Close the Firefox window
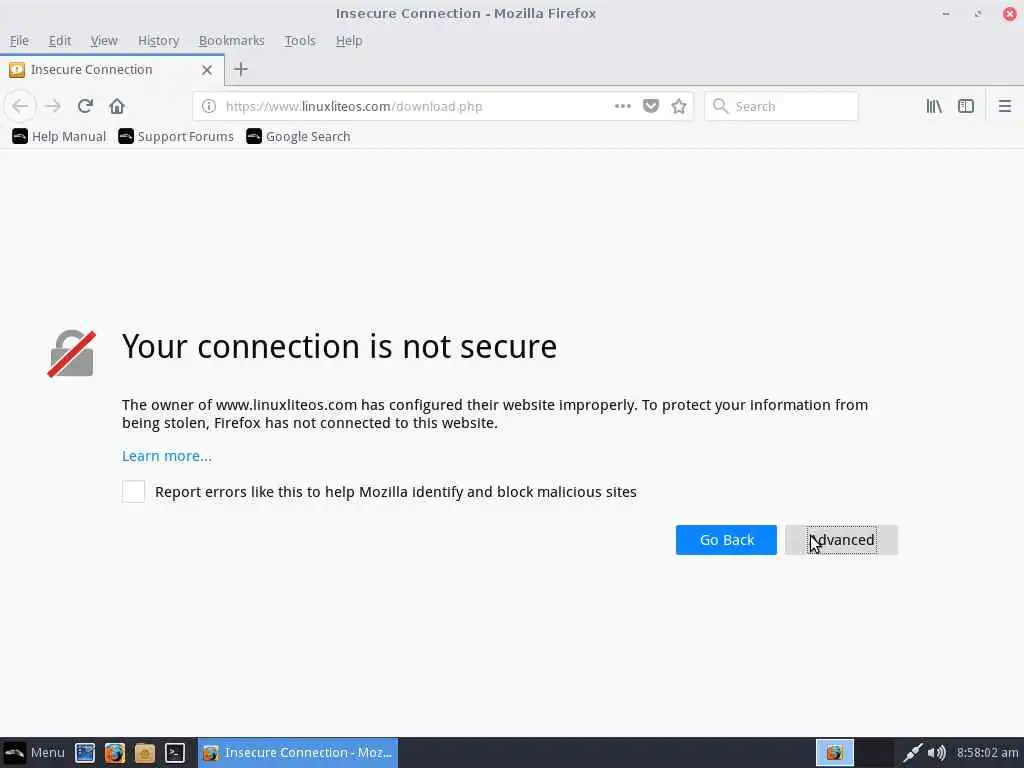The width and height of the screenshot is (1024, 768). click(1010, 14)
